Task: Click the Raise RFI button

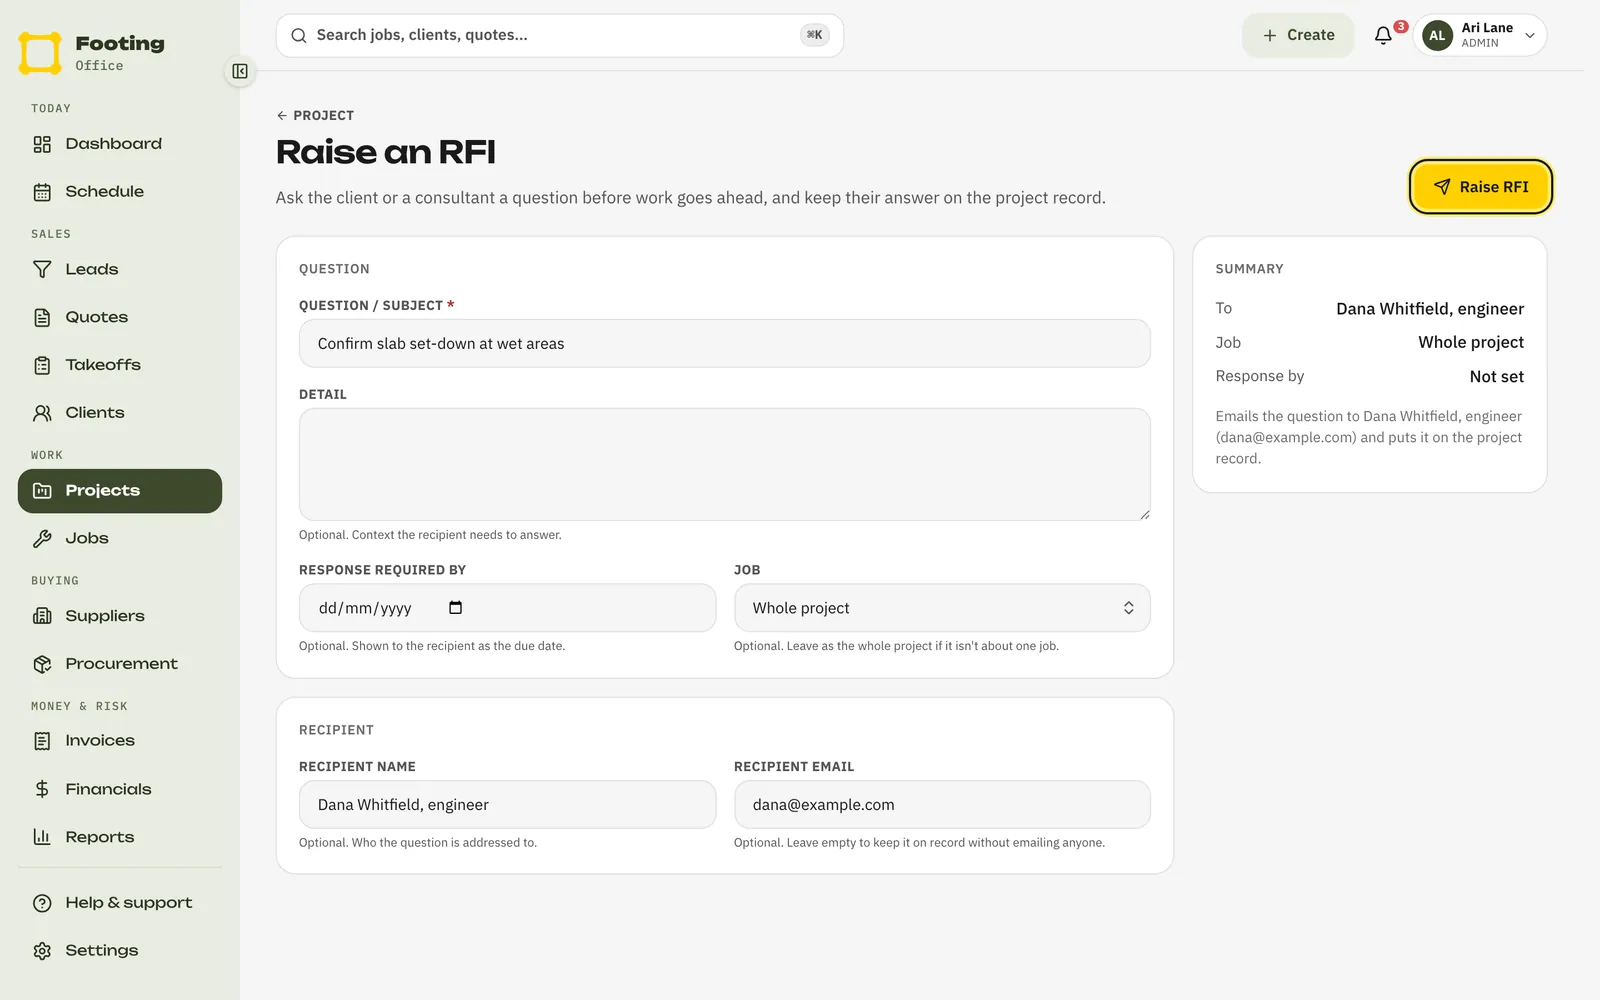Action: point(1481,187)
